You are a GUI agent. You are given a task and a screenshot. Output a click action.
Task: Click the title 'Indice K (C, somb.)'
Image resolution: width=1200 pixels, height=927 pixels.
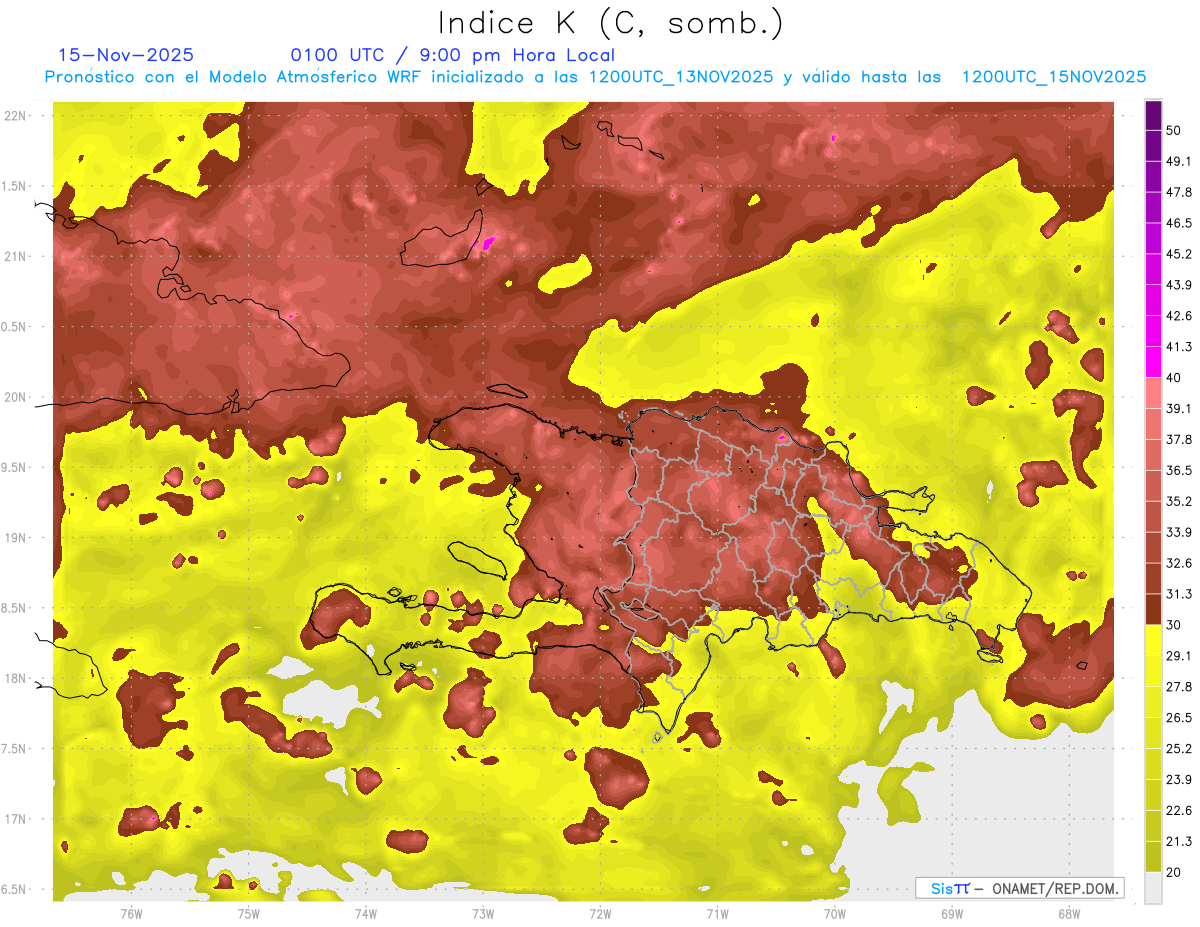[610, 23]
